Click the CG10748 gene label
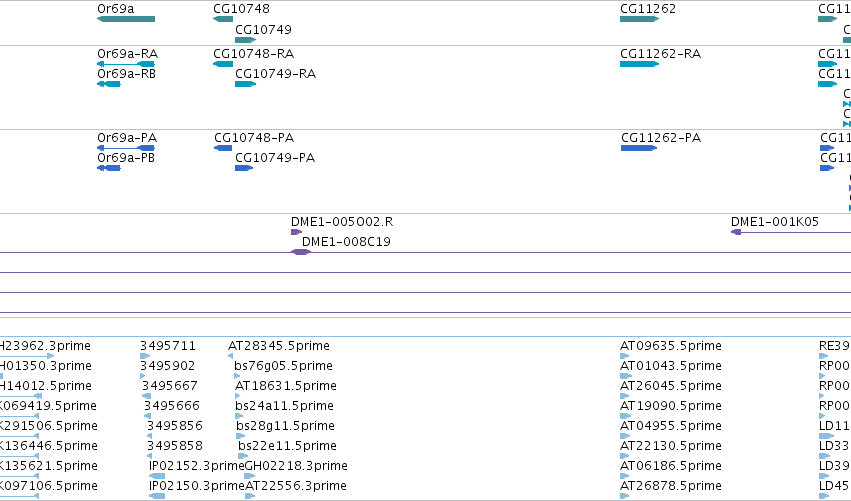The image size is (851, 501). 241,9
